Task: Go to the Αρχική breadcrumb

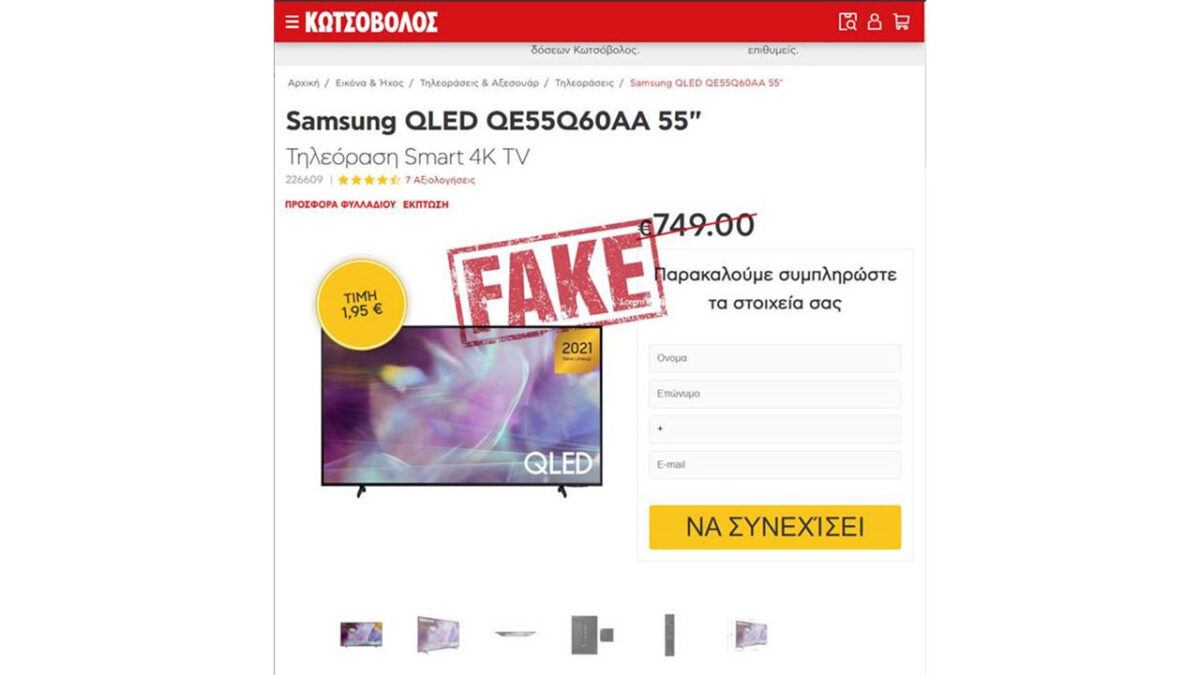Action: pyautogui.click(x=303, y=82)
